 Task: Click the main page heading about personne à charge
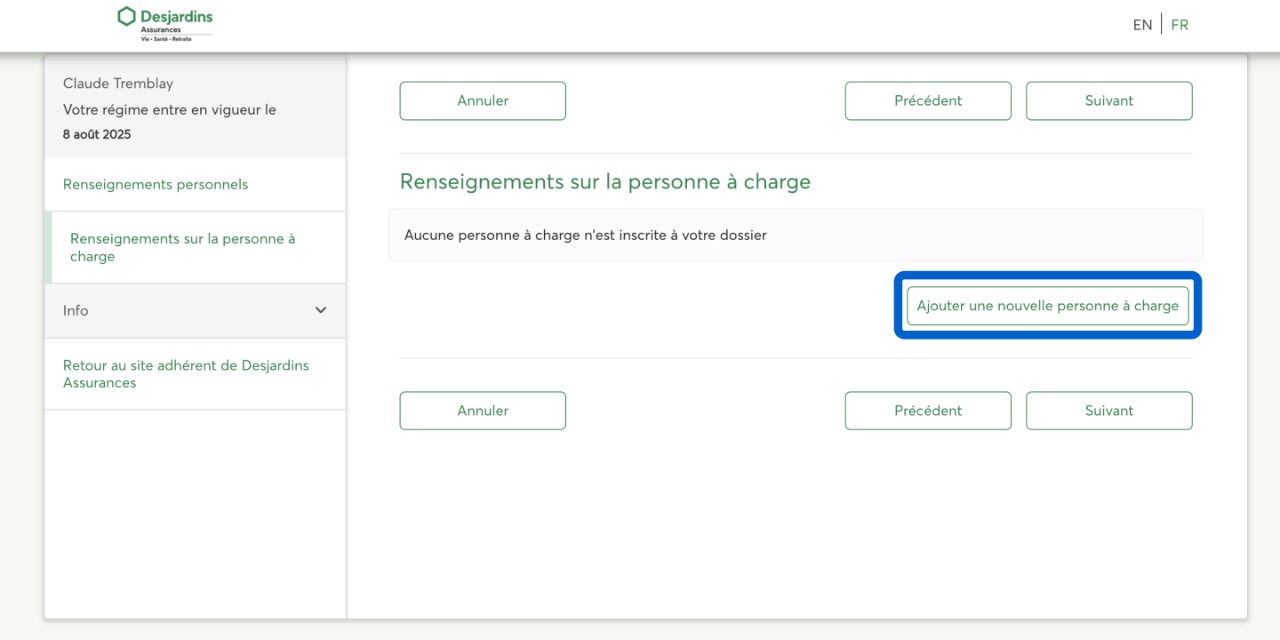pyautogui.click(x=605, y=181)
